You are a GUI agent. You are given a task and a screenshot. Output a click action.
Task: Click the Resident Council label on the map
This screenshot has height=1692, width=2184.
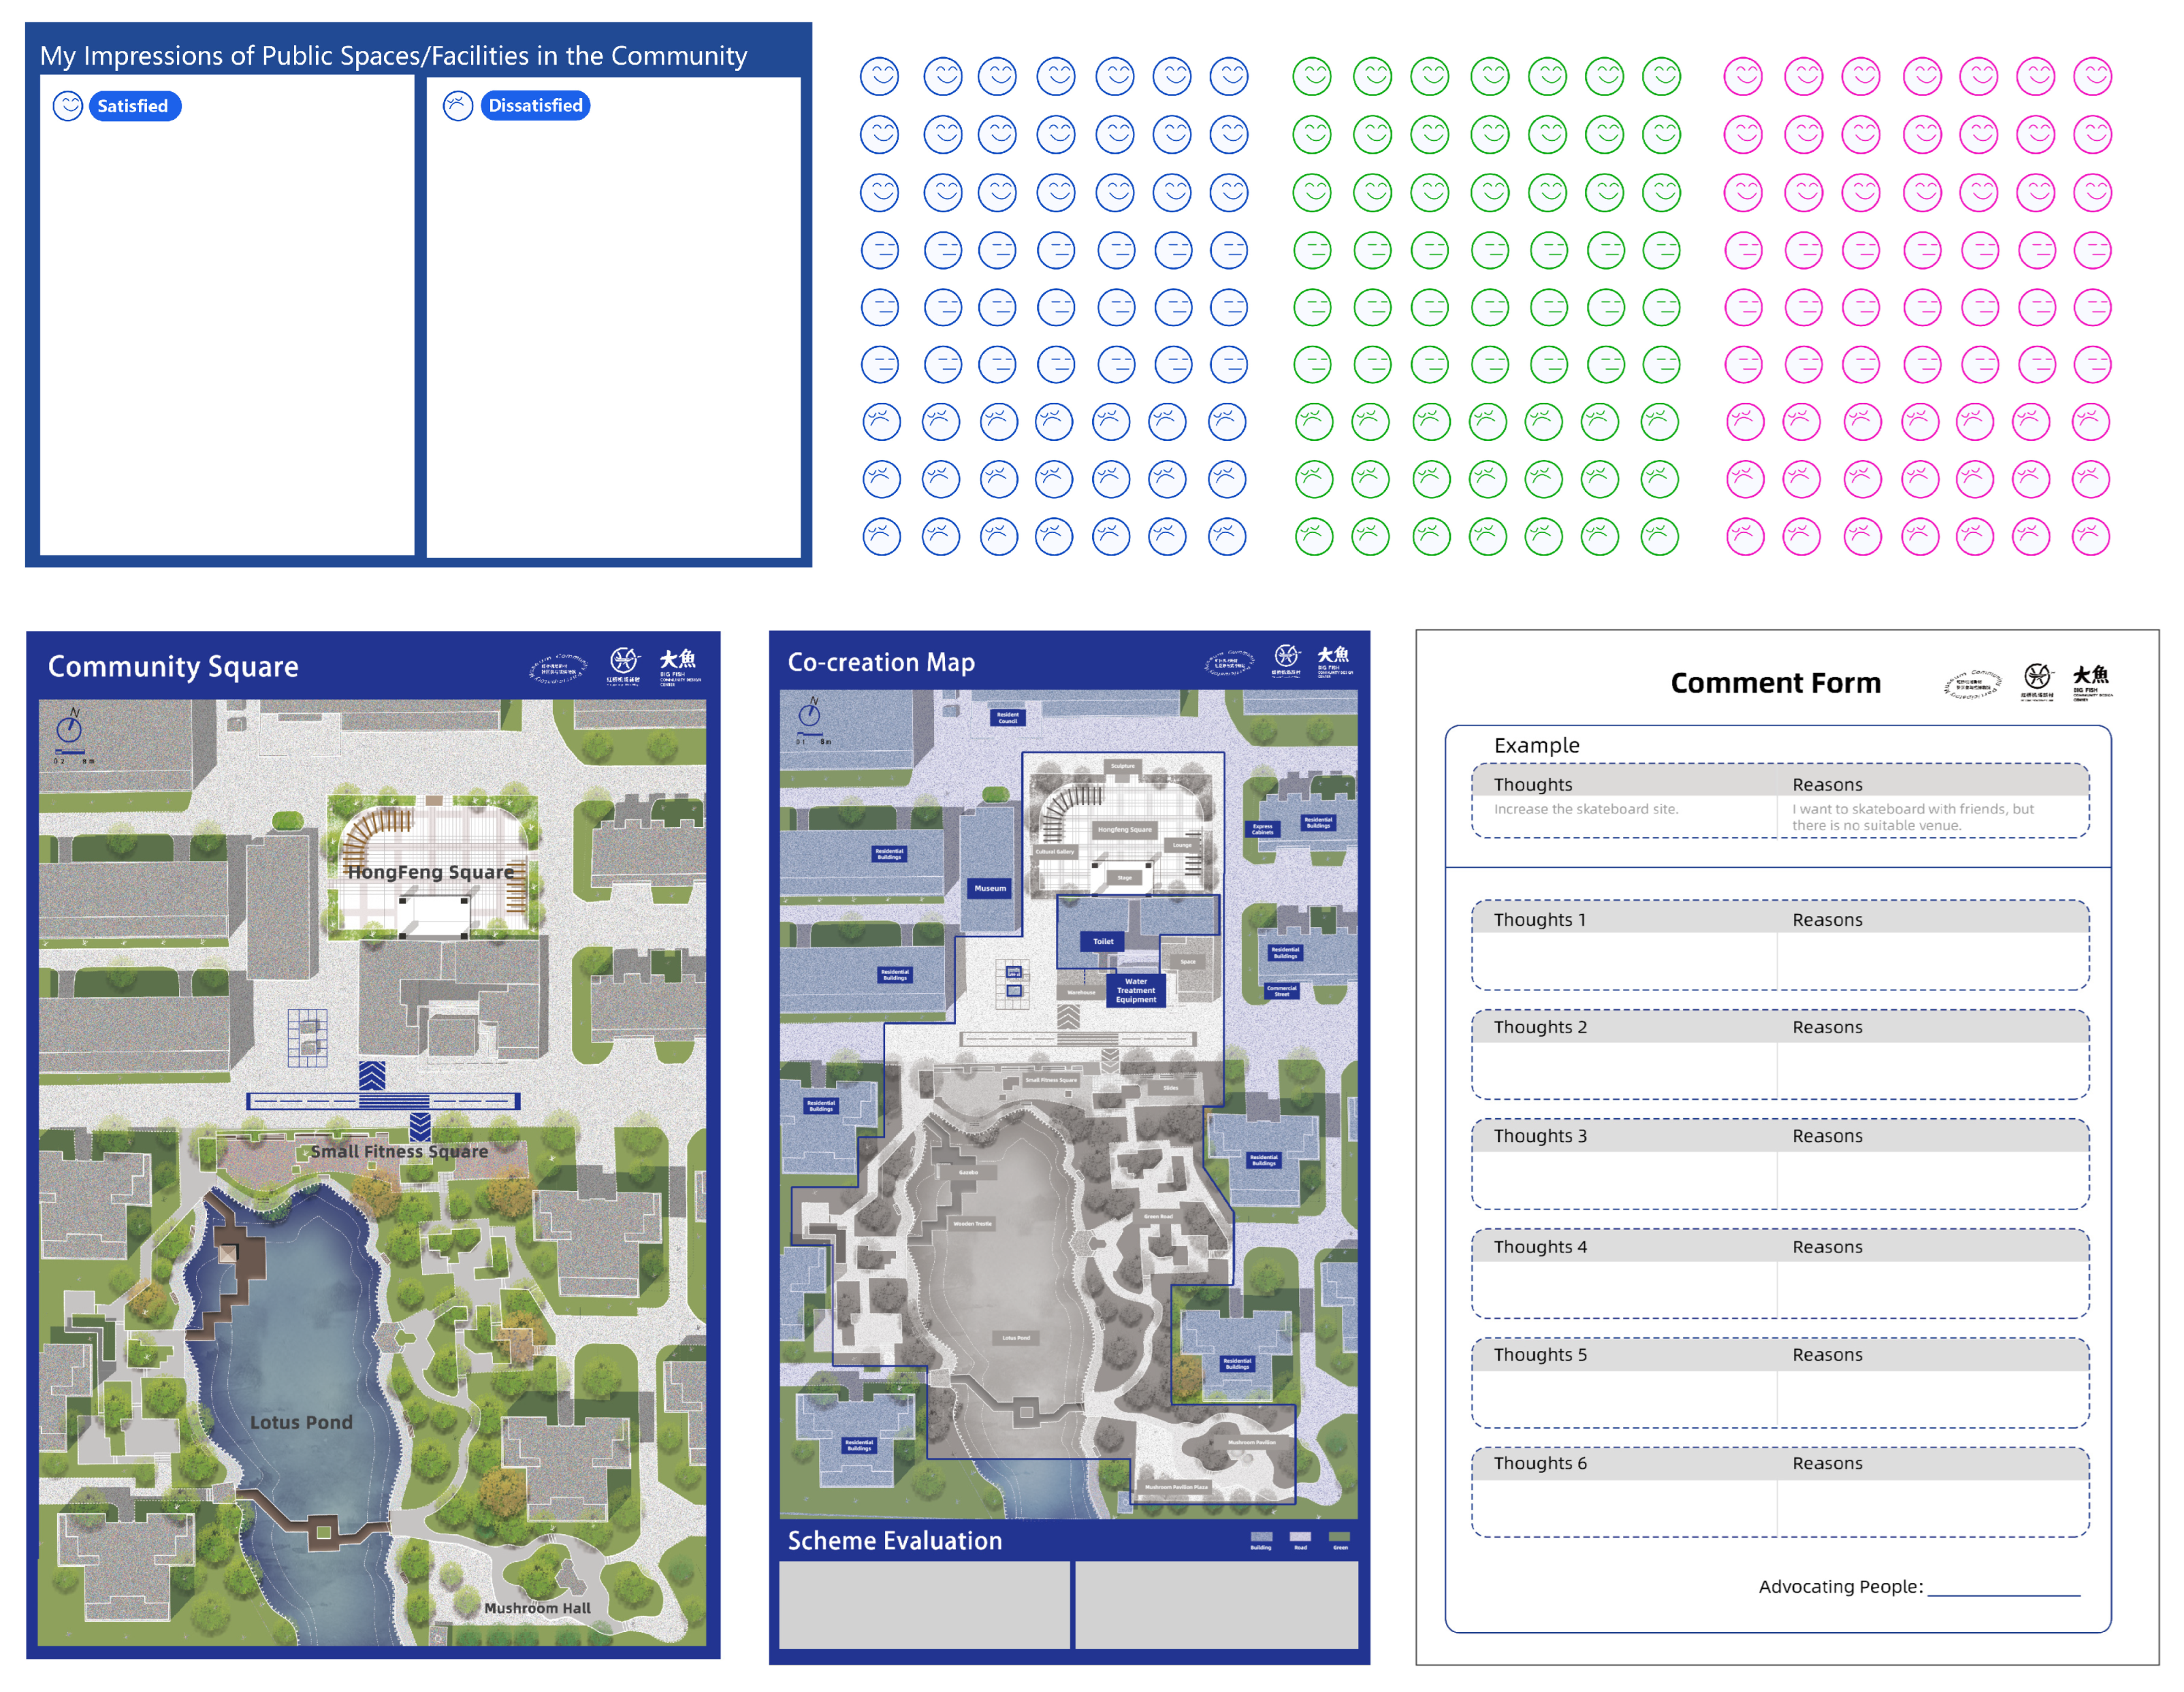(x=1007, y=717)
